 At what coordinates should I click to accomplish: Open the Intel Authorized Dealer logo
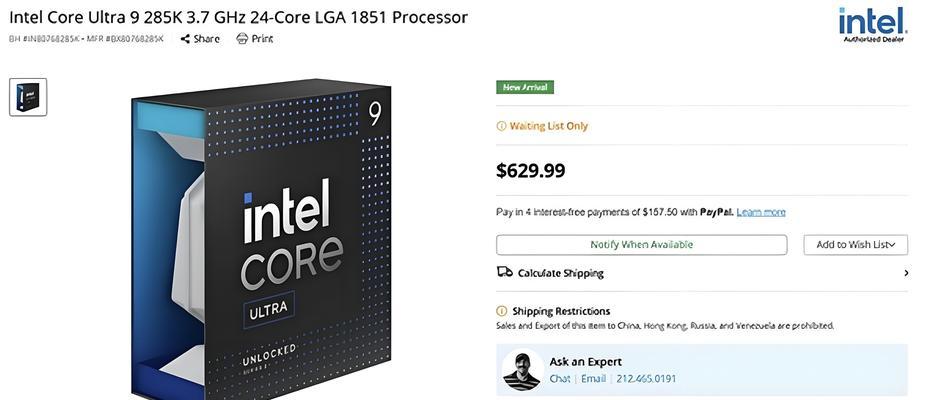point(873,24)
